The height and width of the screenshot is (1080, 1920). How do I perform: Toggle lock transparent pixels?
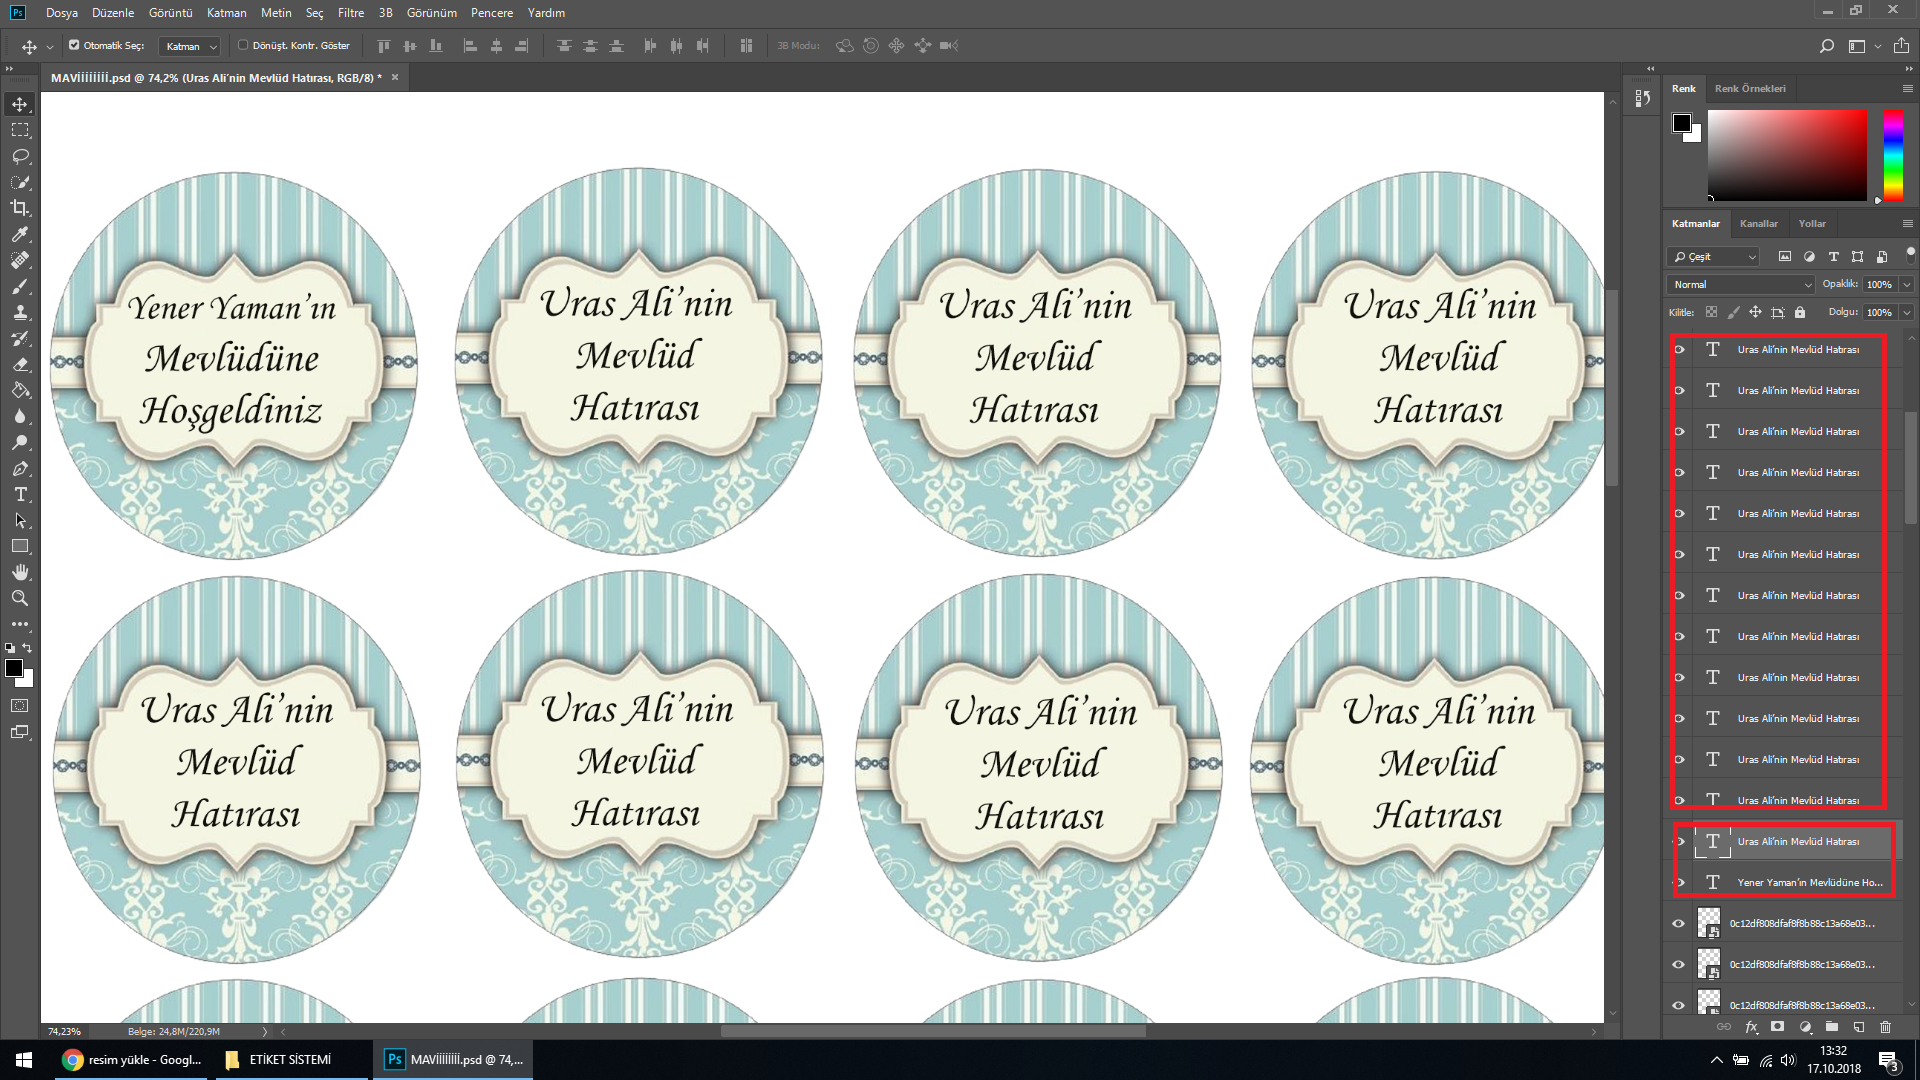click(x=1711, y=312)
